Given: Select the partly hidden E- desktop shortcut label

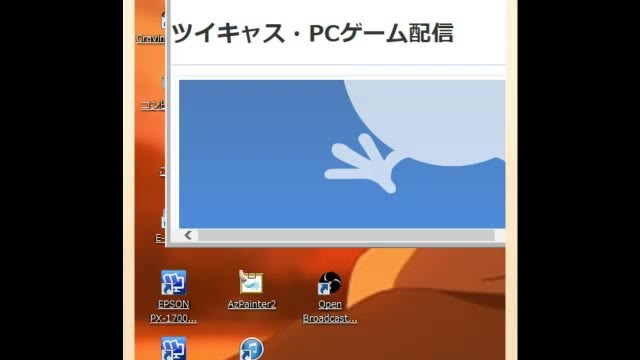Looking at the screenshot, I should point(160,238).
